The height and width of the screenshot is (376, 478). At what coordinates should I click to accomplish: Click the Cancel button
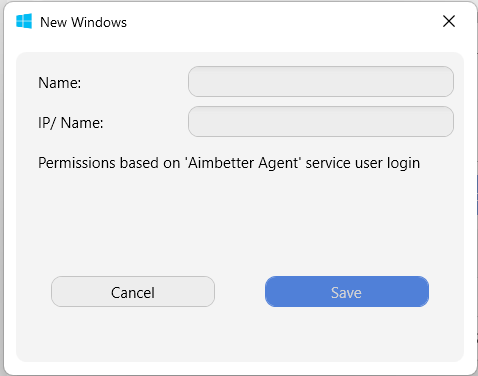tap(133, 292)
